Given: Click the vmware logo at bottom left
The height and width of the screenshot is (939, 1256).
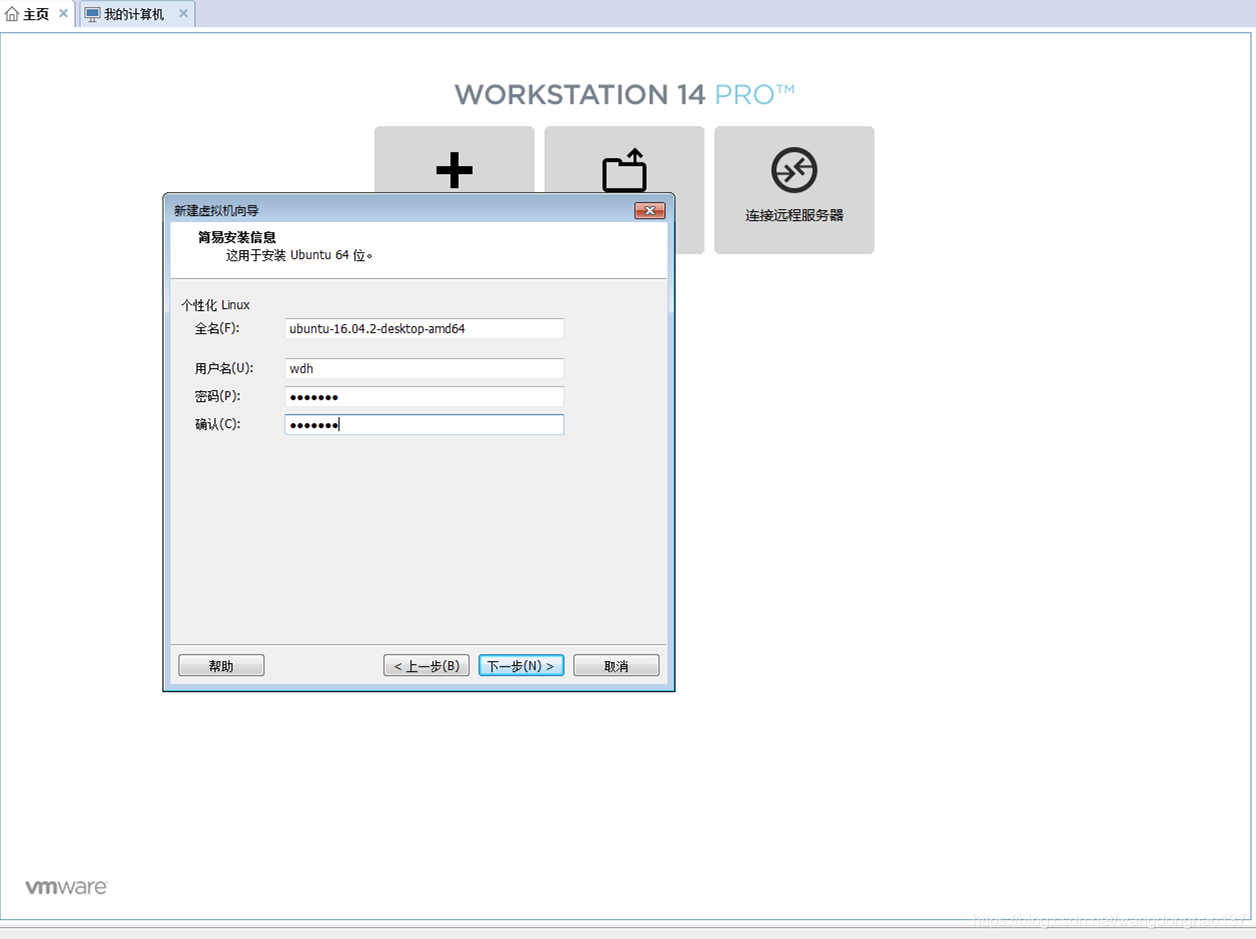Looking at the screenshot, I should 66,887.
